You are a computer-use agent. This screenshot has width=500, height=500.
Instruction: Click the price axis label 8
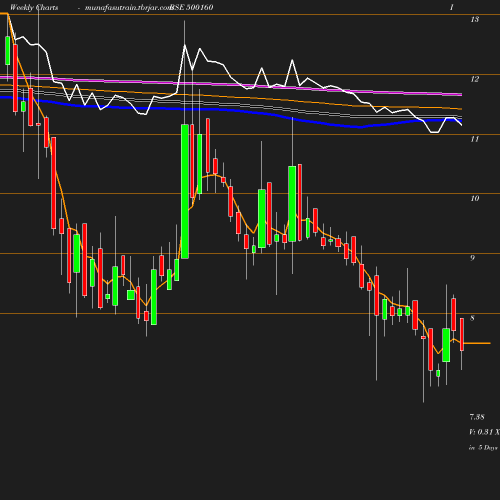pyautogui.click(x=472, y=318)
